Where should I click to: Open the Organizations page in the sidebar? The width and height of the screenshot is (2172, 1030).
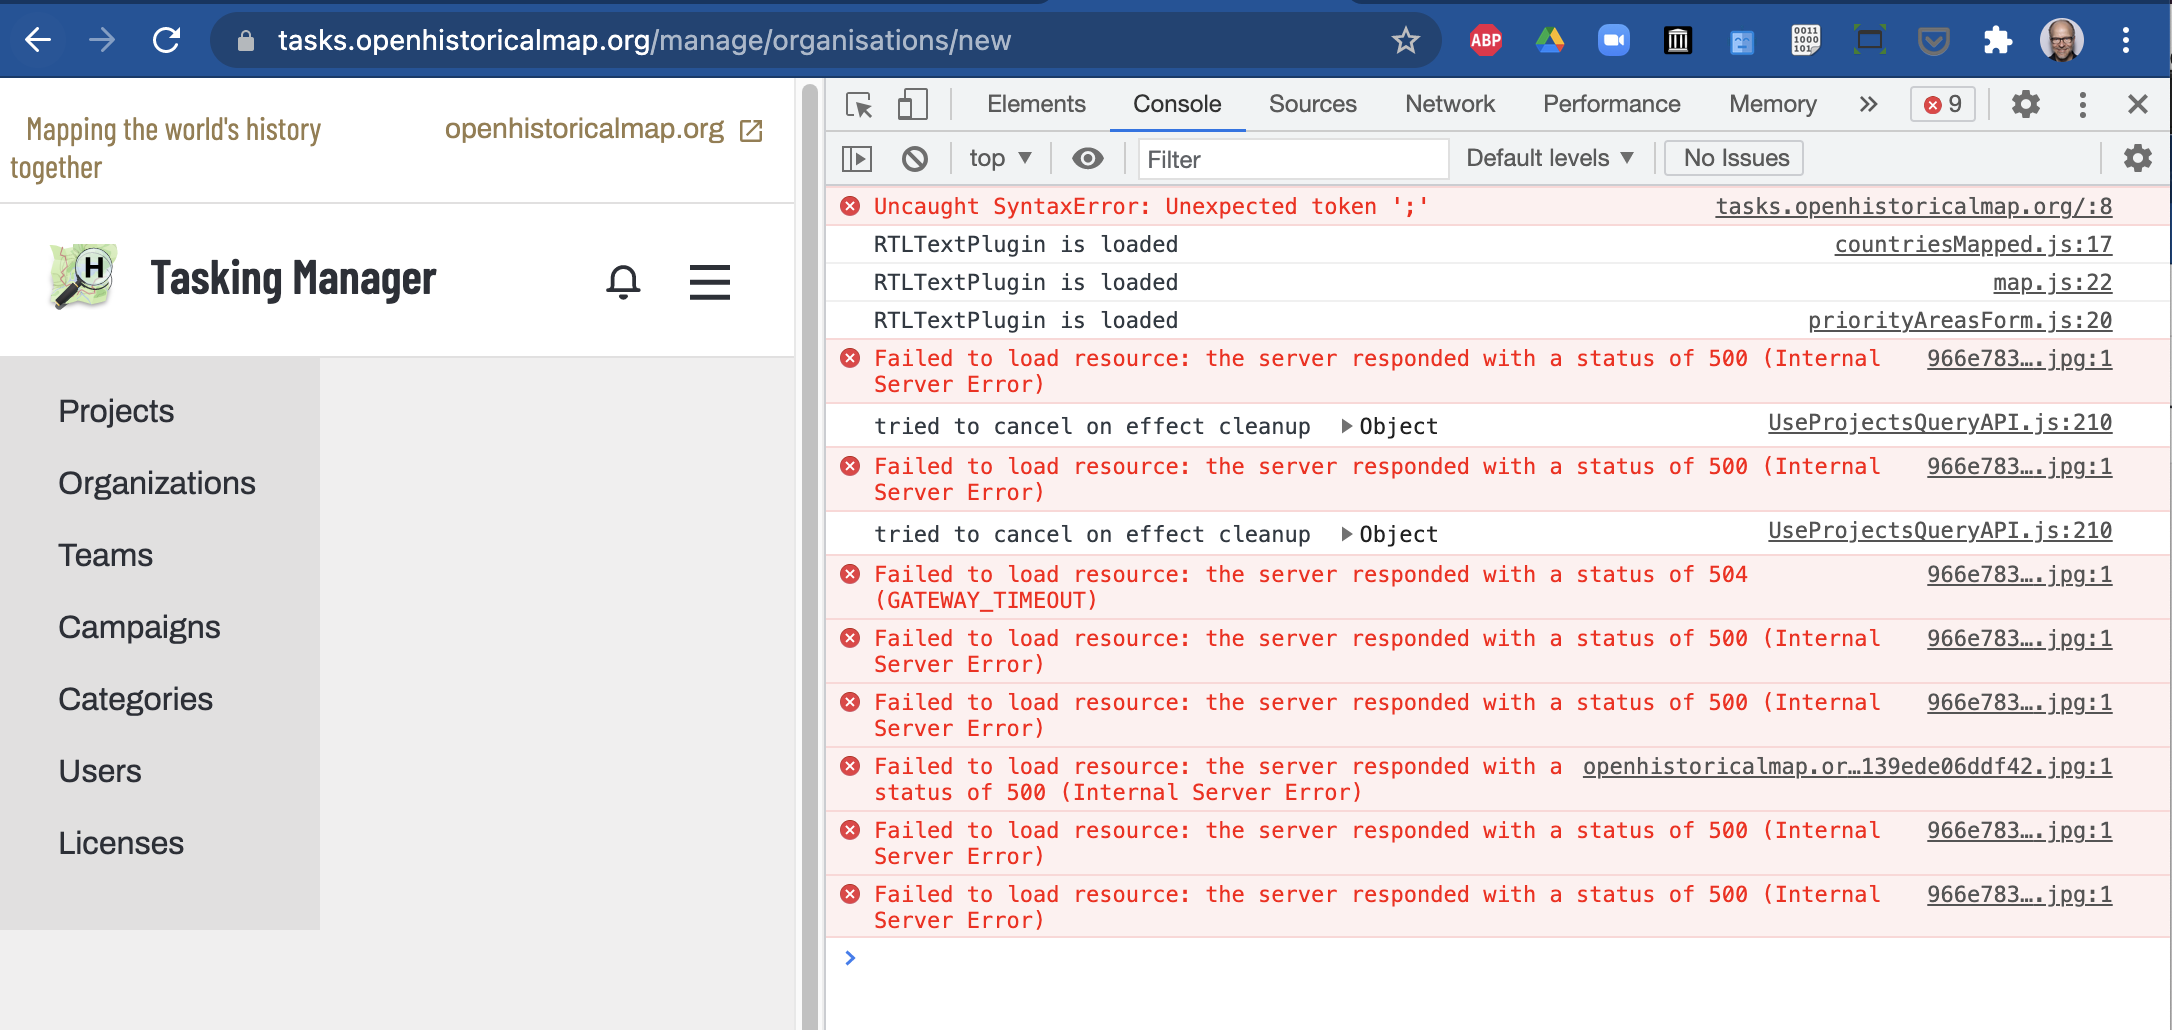point(157,483)
